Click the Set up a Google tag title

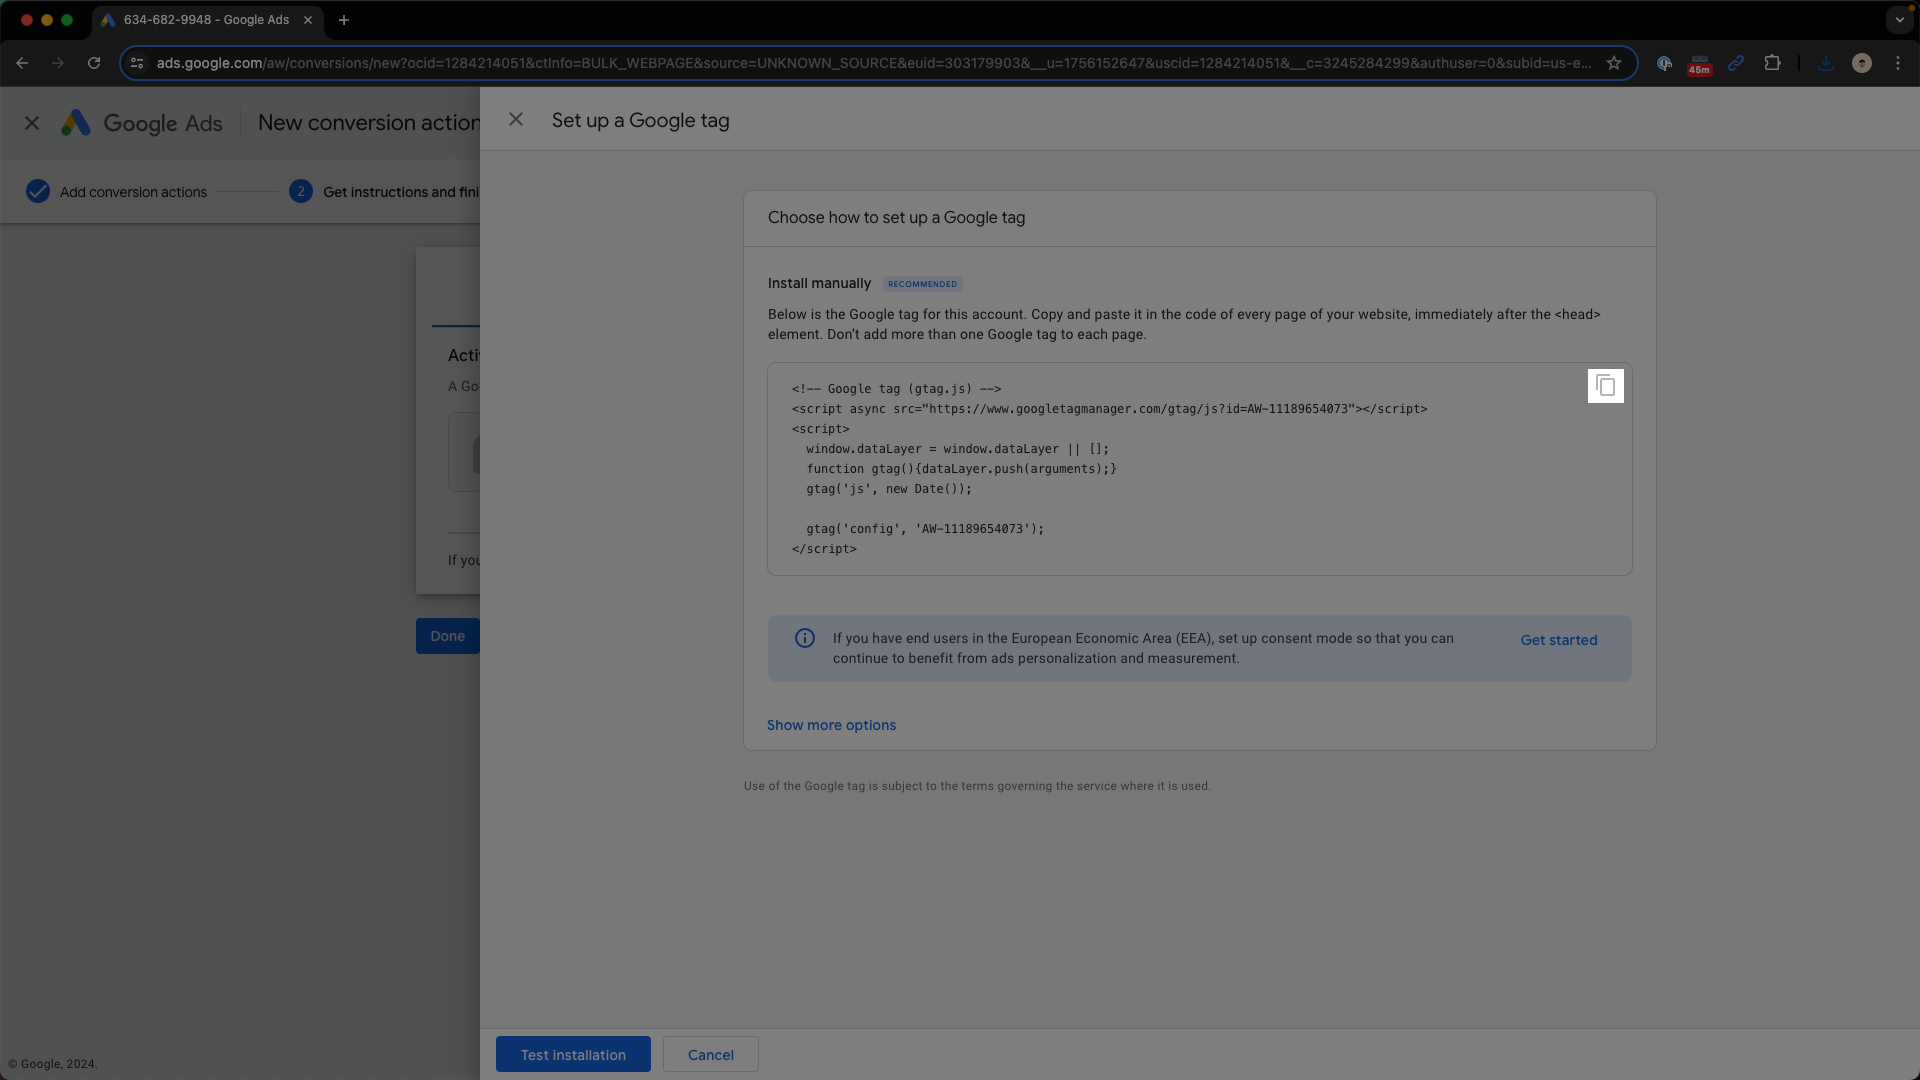(x=640, y=121)
